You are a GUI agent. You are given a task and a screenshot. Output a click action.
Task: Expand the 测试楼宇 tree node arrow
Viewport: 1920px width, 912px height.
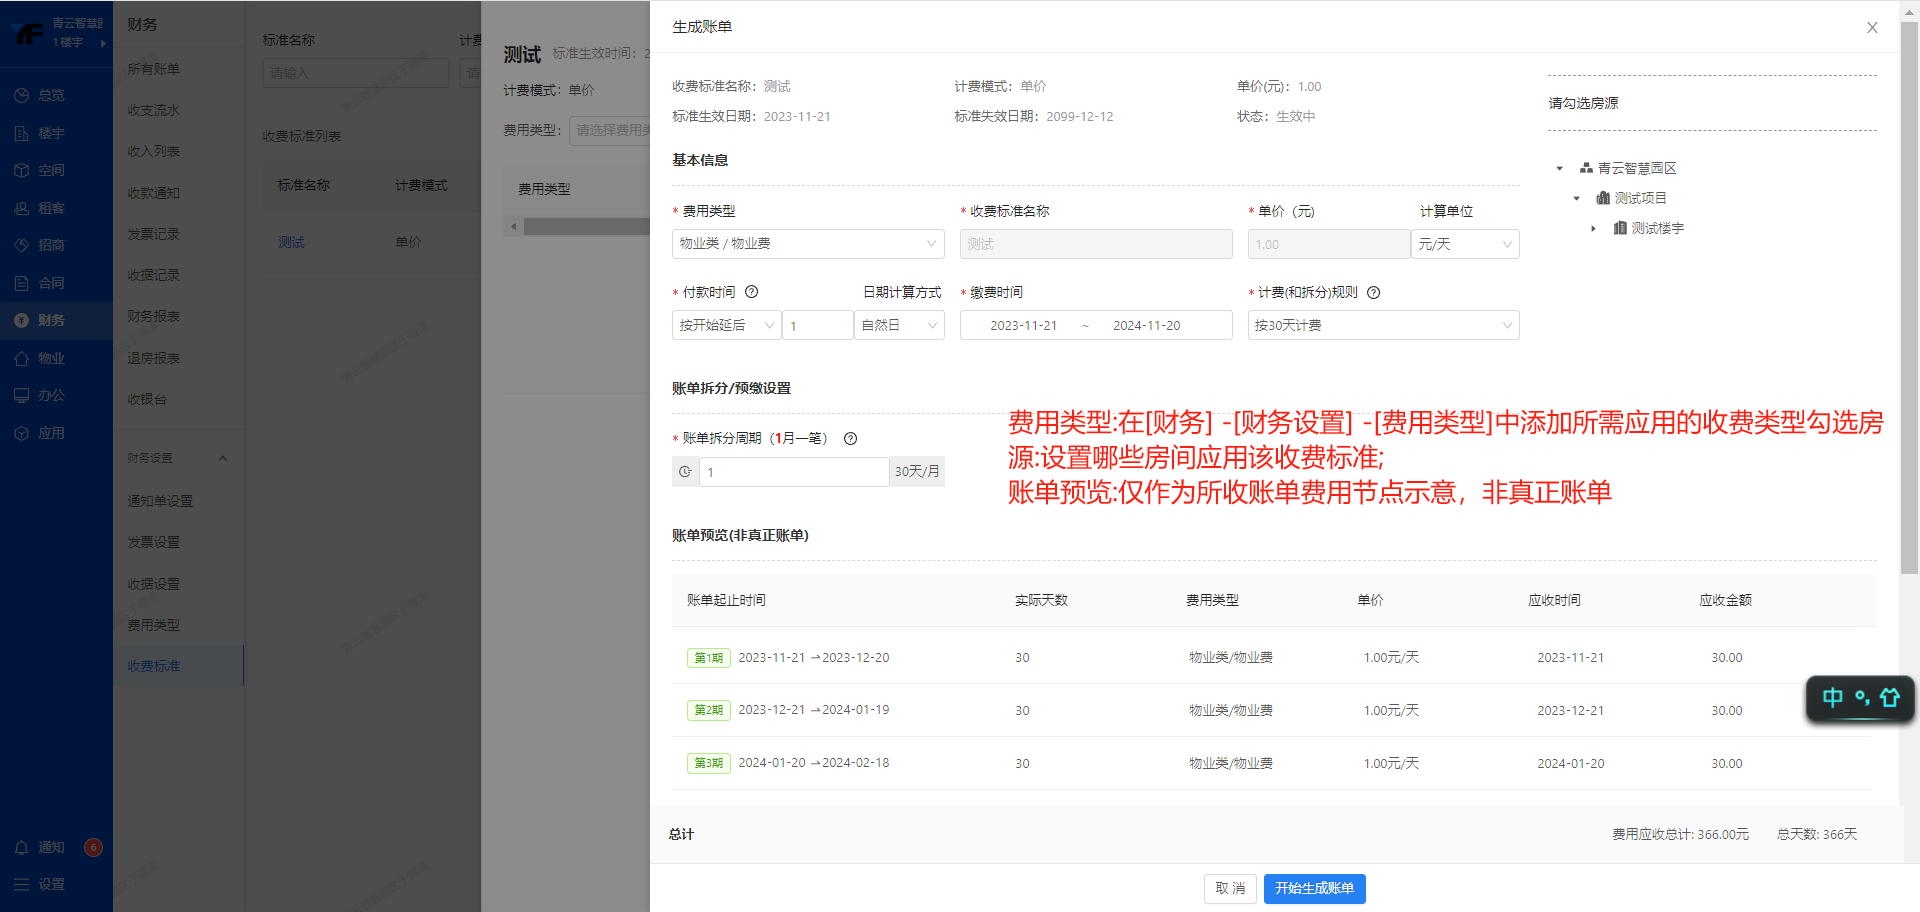click(x=1593, y=229)
